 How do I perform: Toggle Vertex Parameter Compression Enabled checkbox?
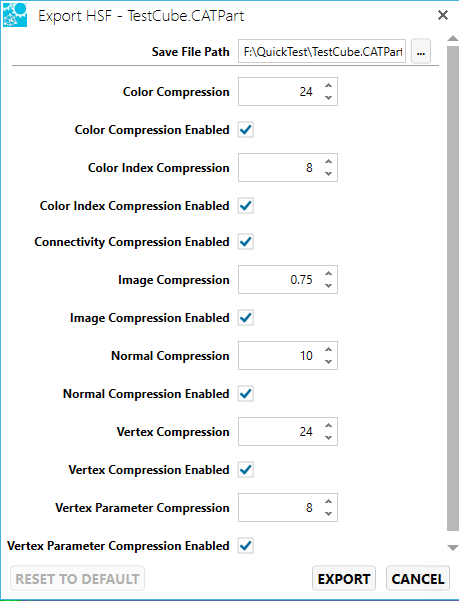pyautogui.click(x=246, y=545)
